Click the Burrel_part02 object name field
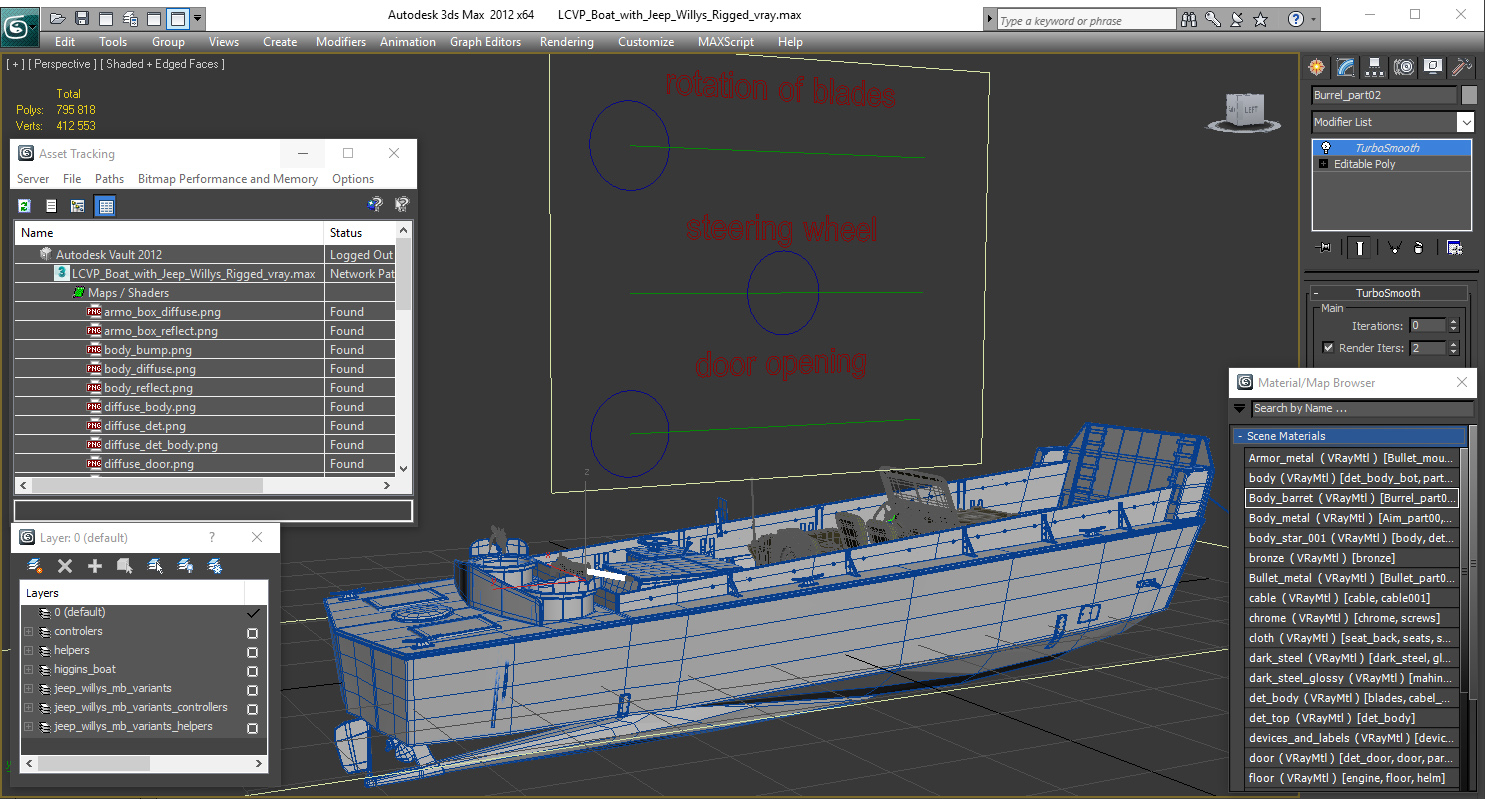Viewport: 1485px width, 799px height. (1384, 95)
